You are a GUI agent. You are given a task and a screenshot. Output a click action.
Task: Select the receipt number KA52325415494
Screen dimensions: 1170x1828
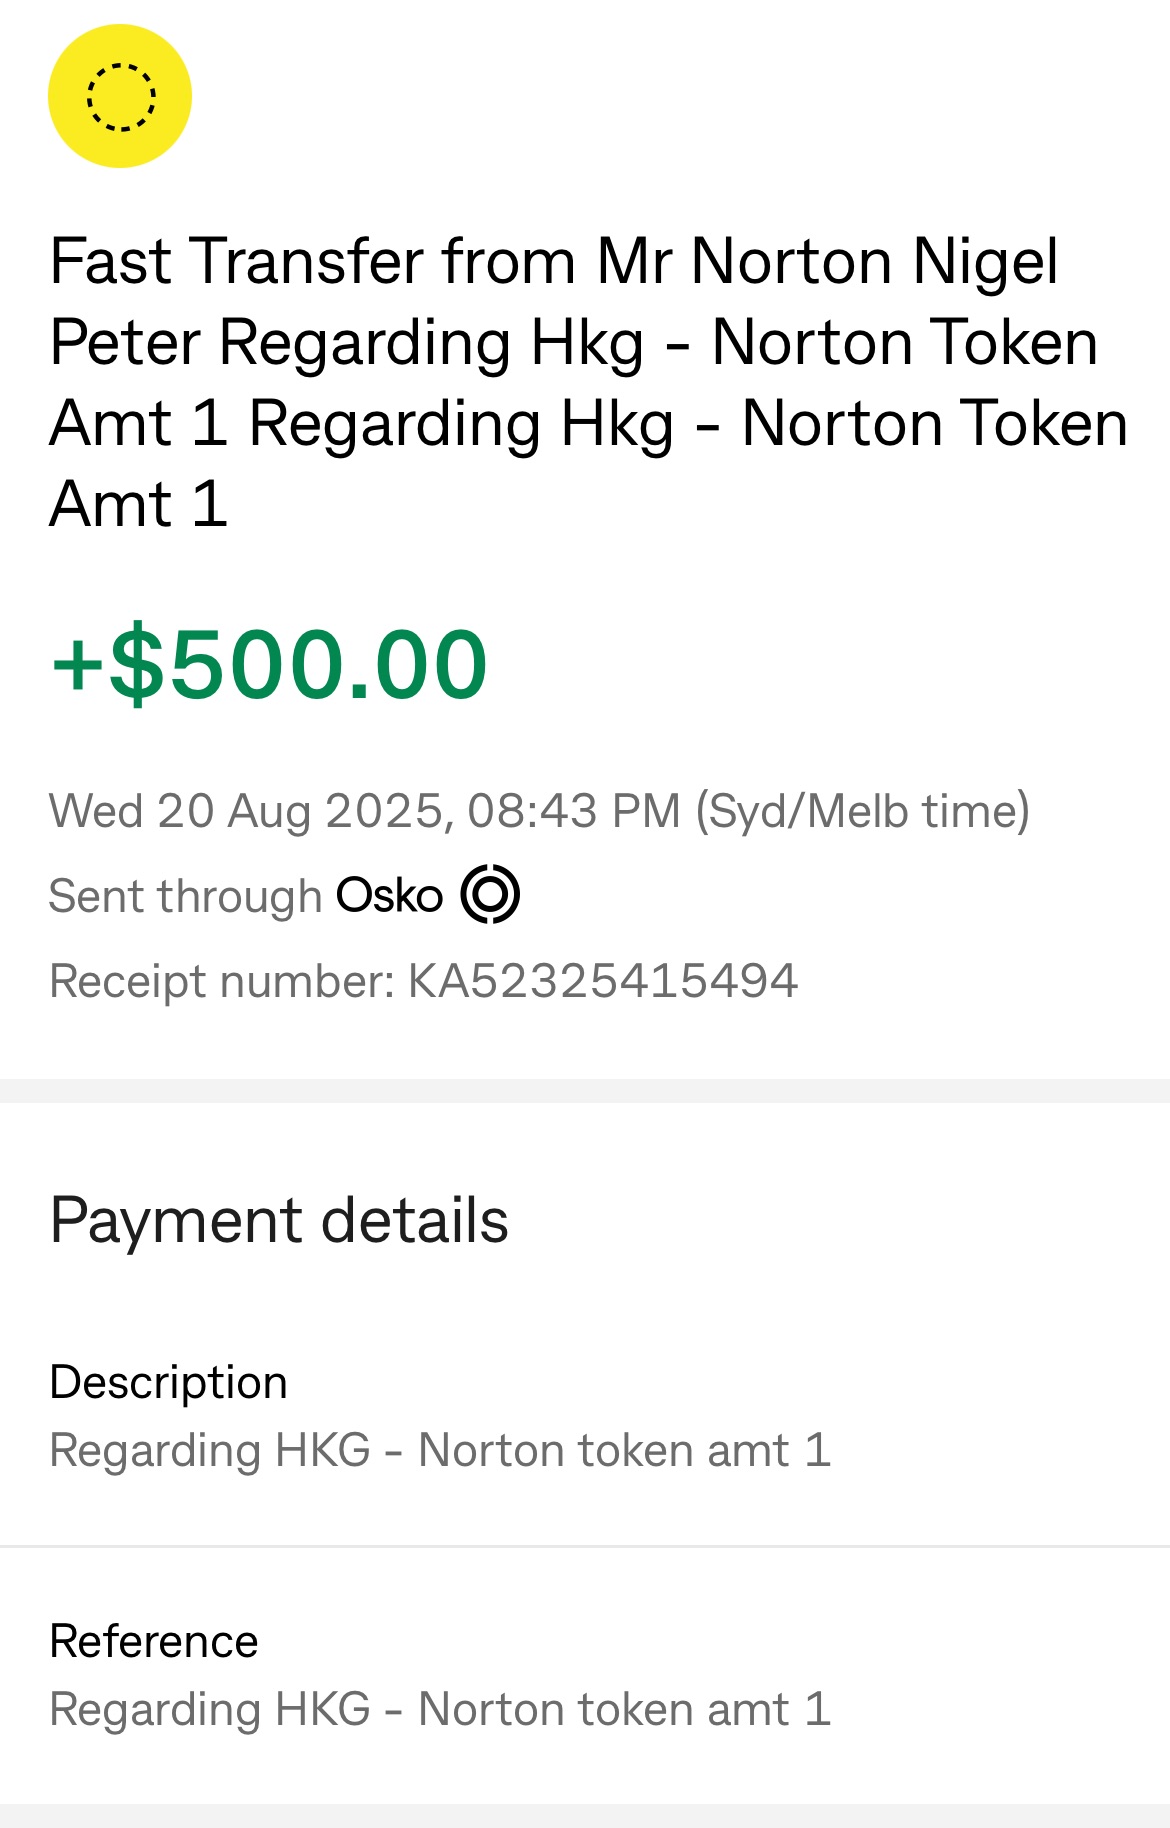pyautogui.click(x=603, y=981)
